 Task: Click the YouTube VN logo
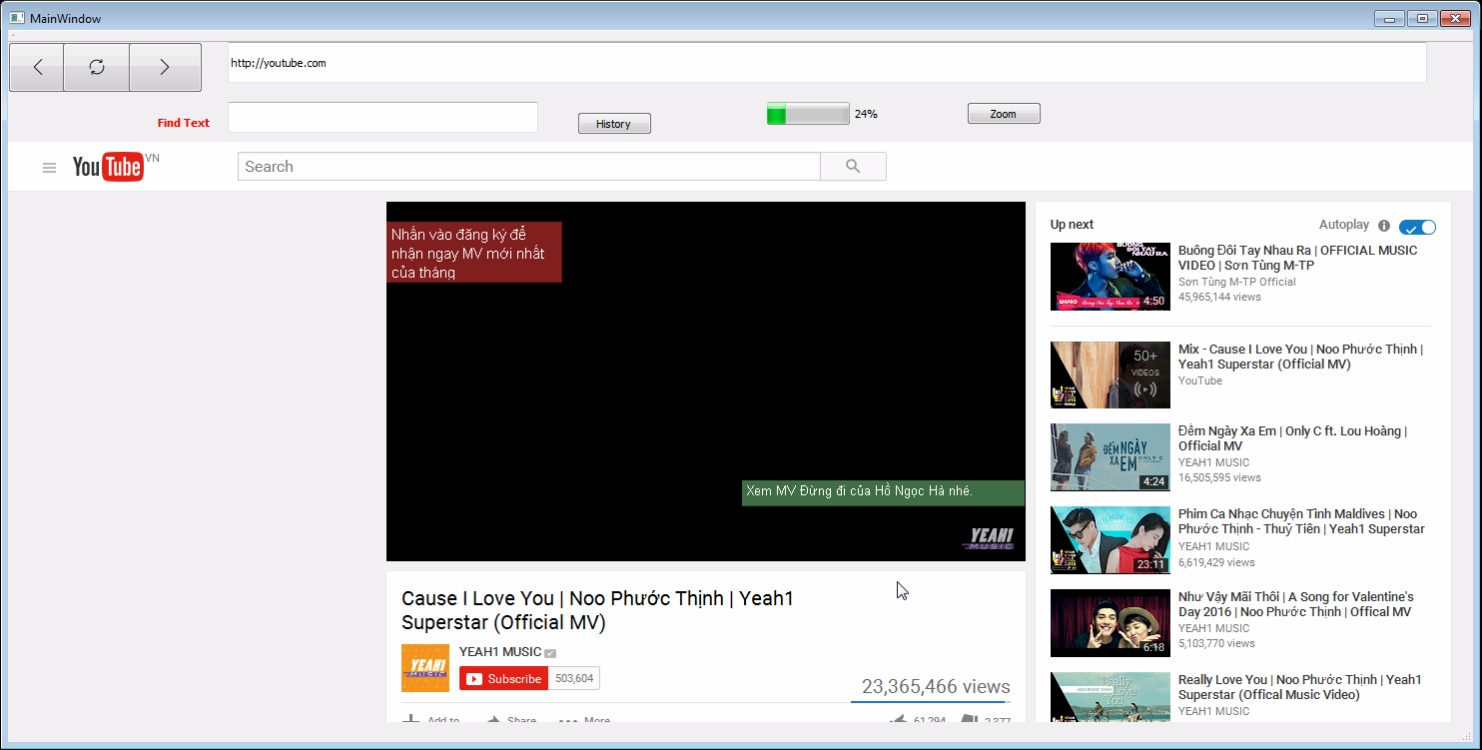115,166
